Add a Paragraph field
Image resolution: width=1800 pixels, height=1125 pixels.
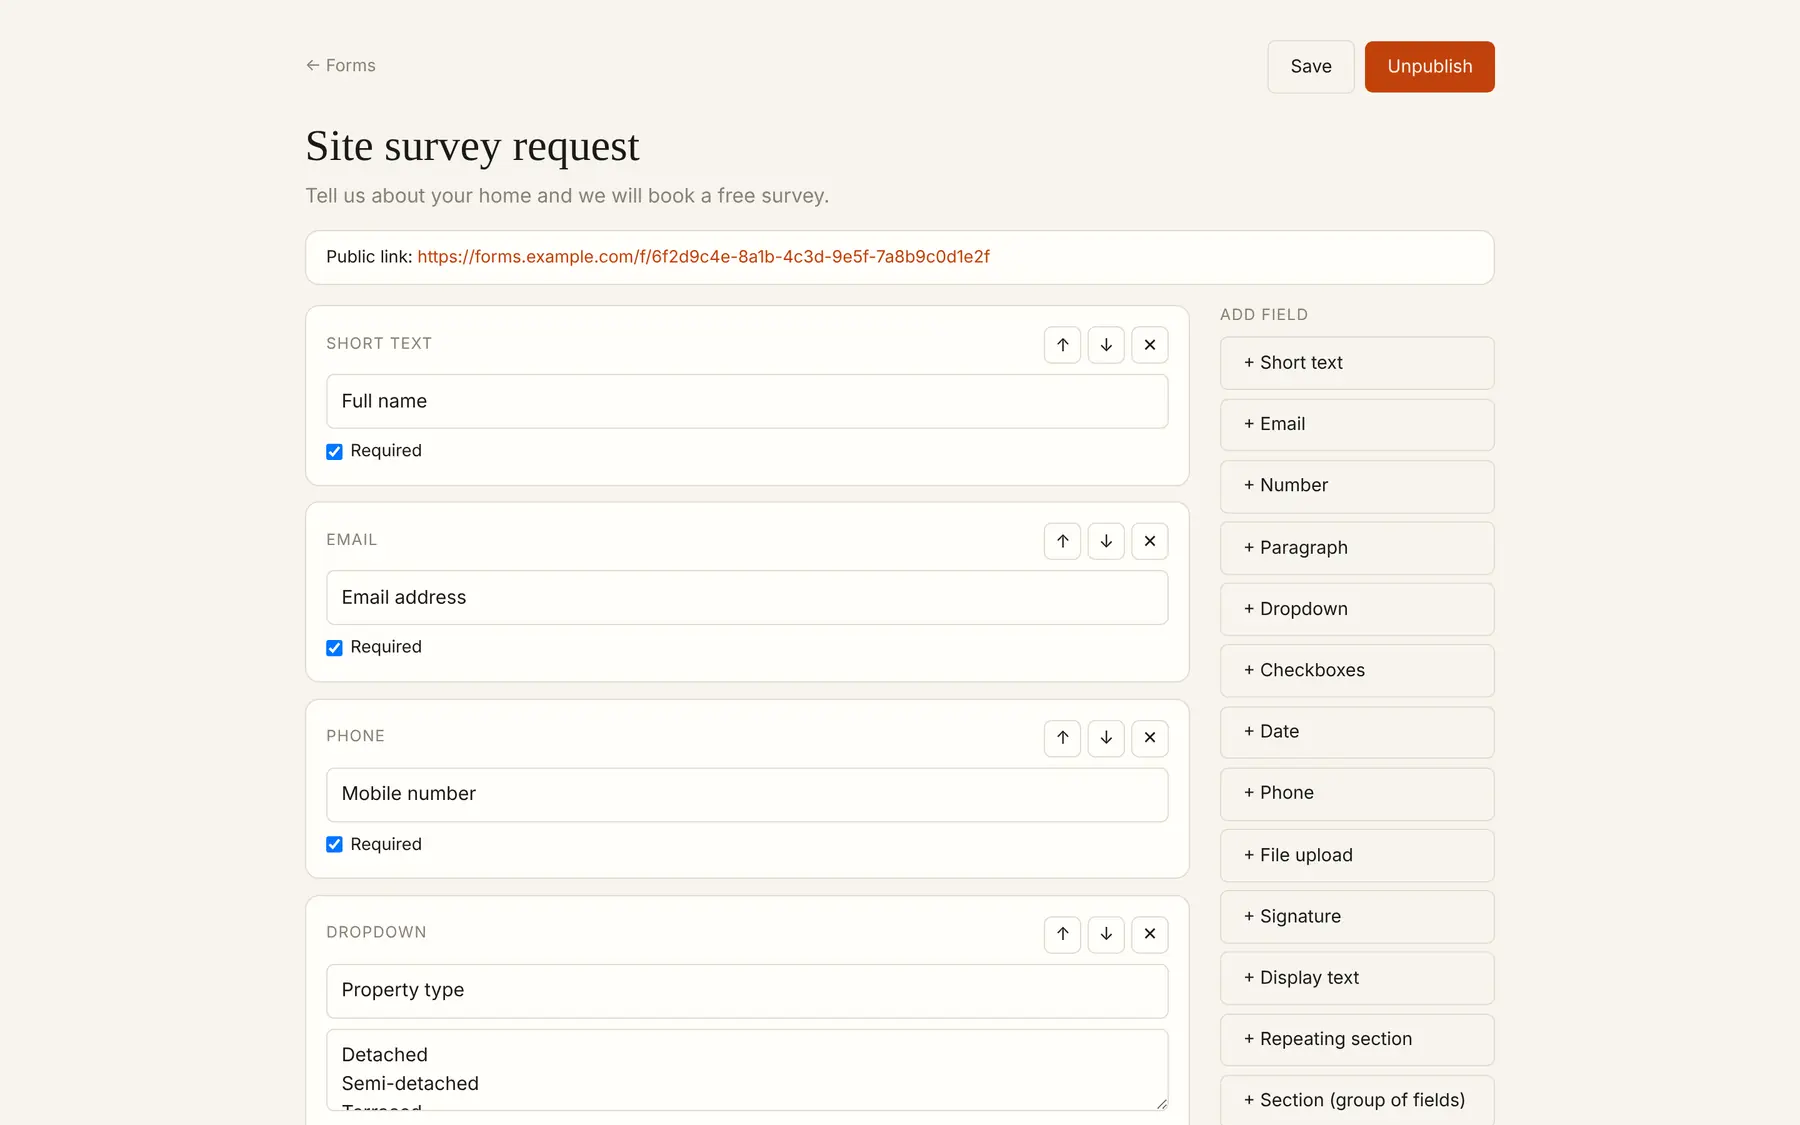[1357, 548]
